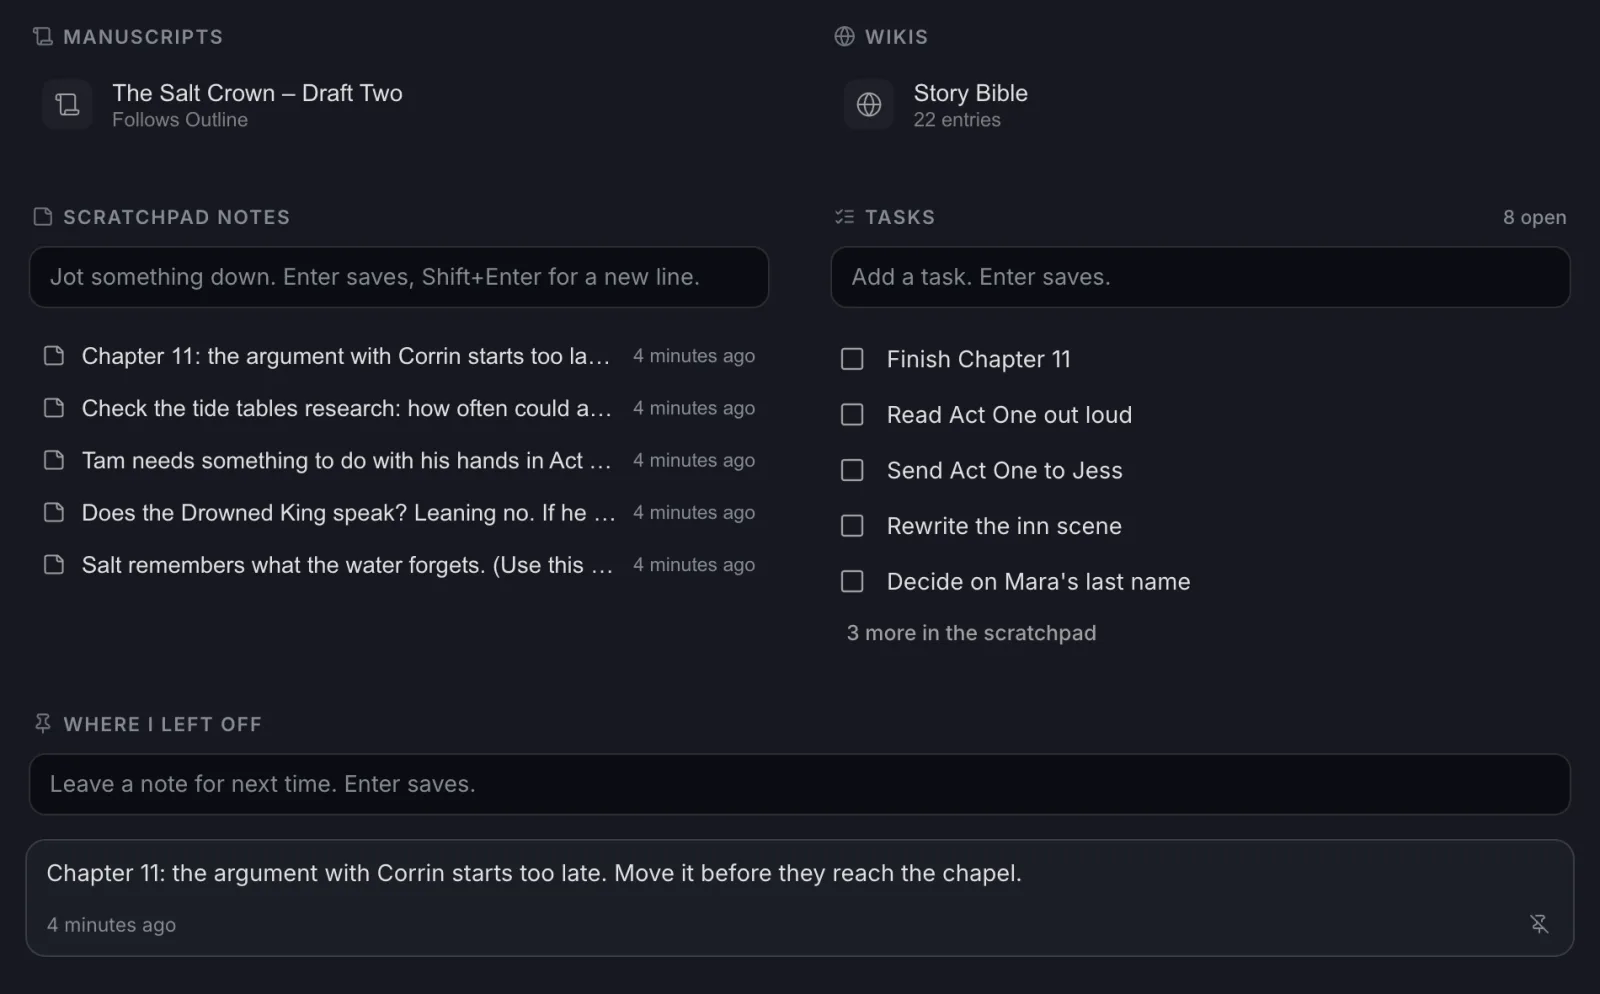Check off the Finish Chapter 11 task
The image size is (1600, 994).
[852, 359]
